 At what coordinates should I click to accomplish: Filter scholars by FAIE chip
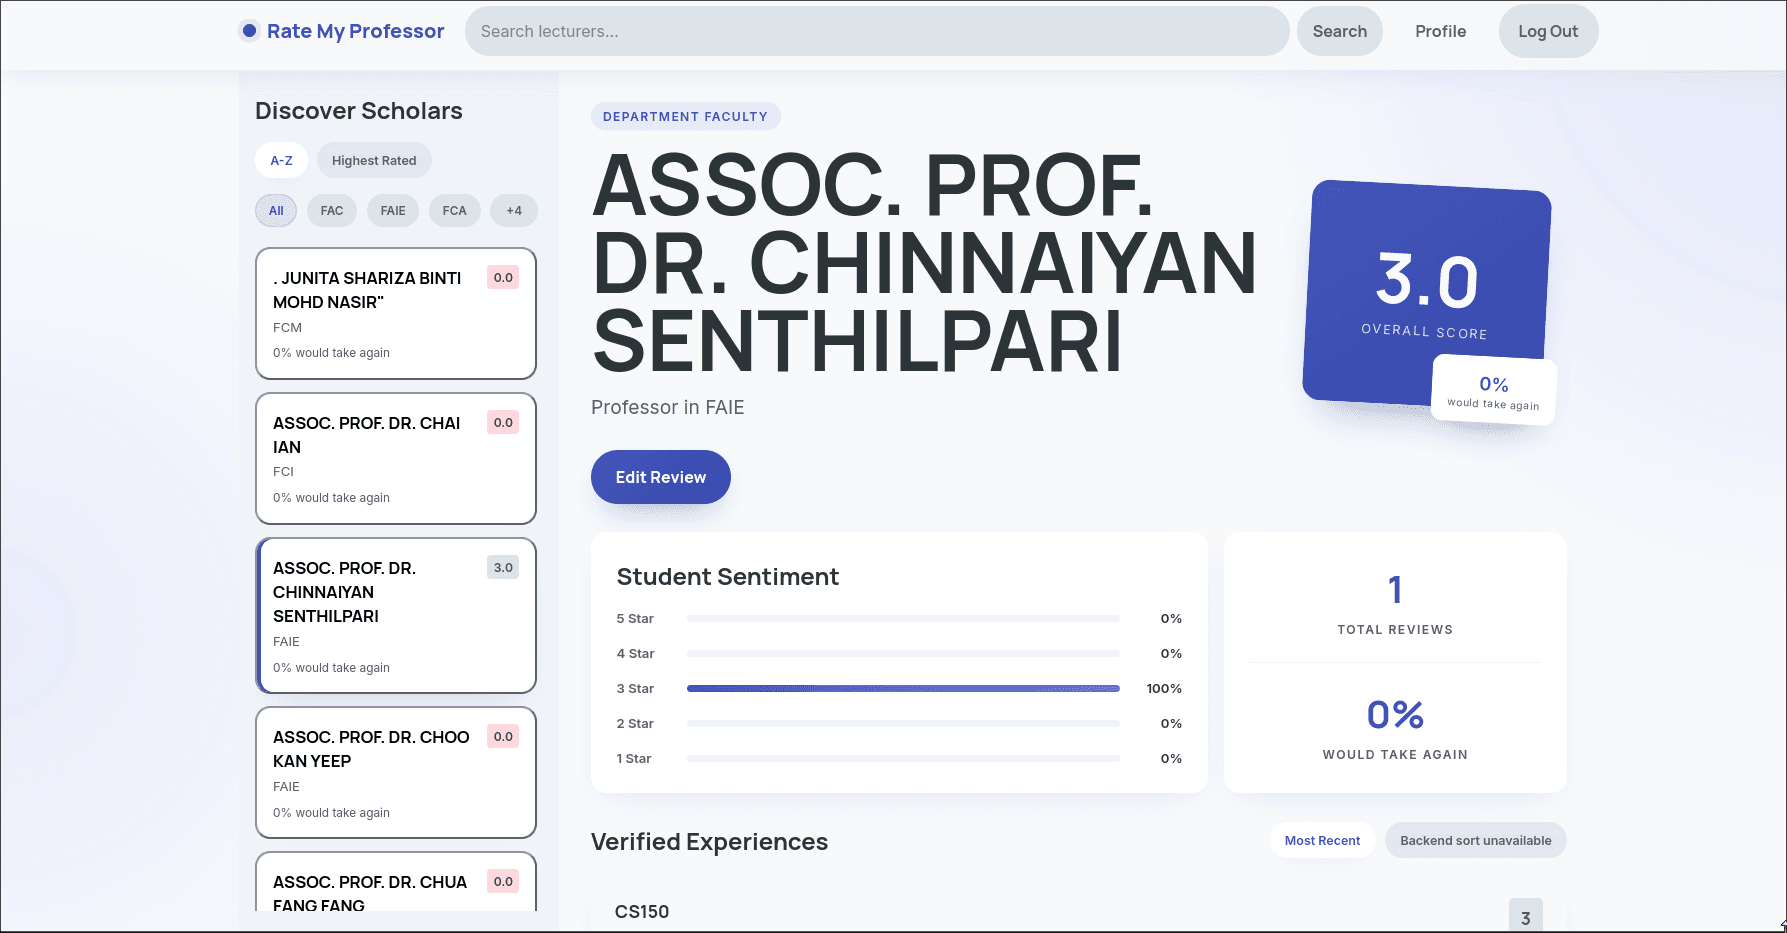coord(393,210)
